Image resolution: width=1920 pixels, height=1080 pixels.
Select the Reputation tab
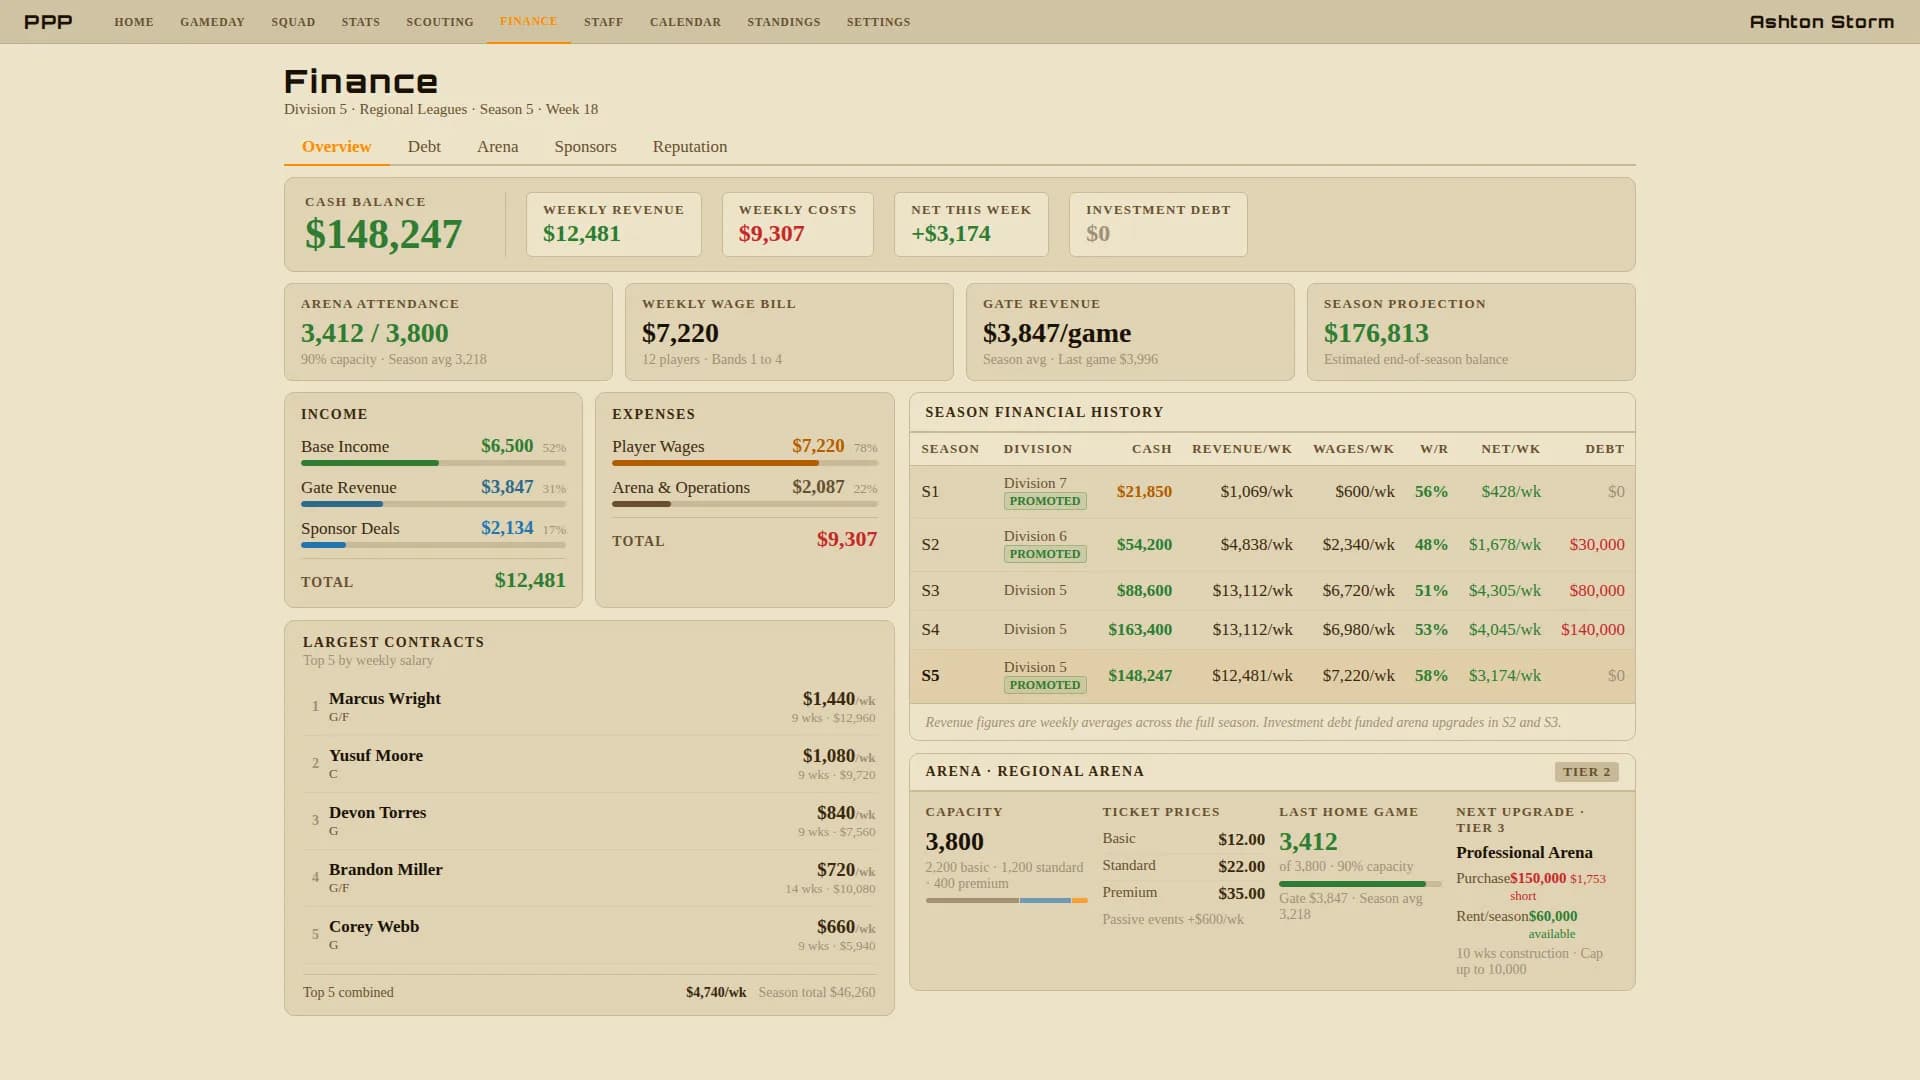pos(690,147)
